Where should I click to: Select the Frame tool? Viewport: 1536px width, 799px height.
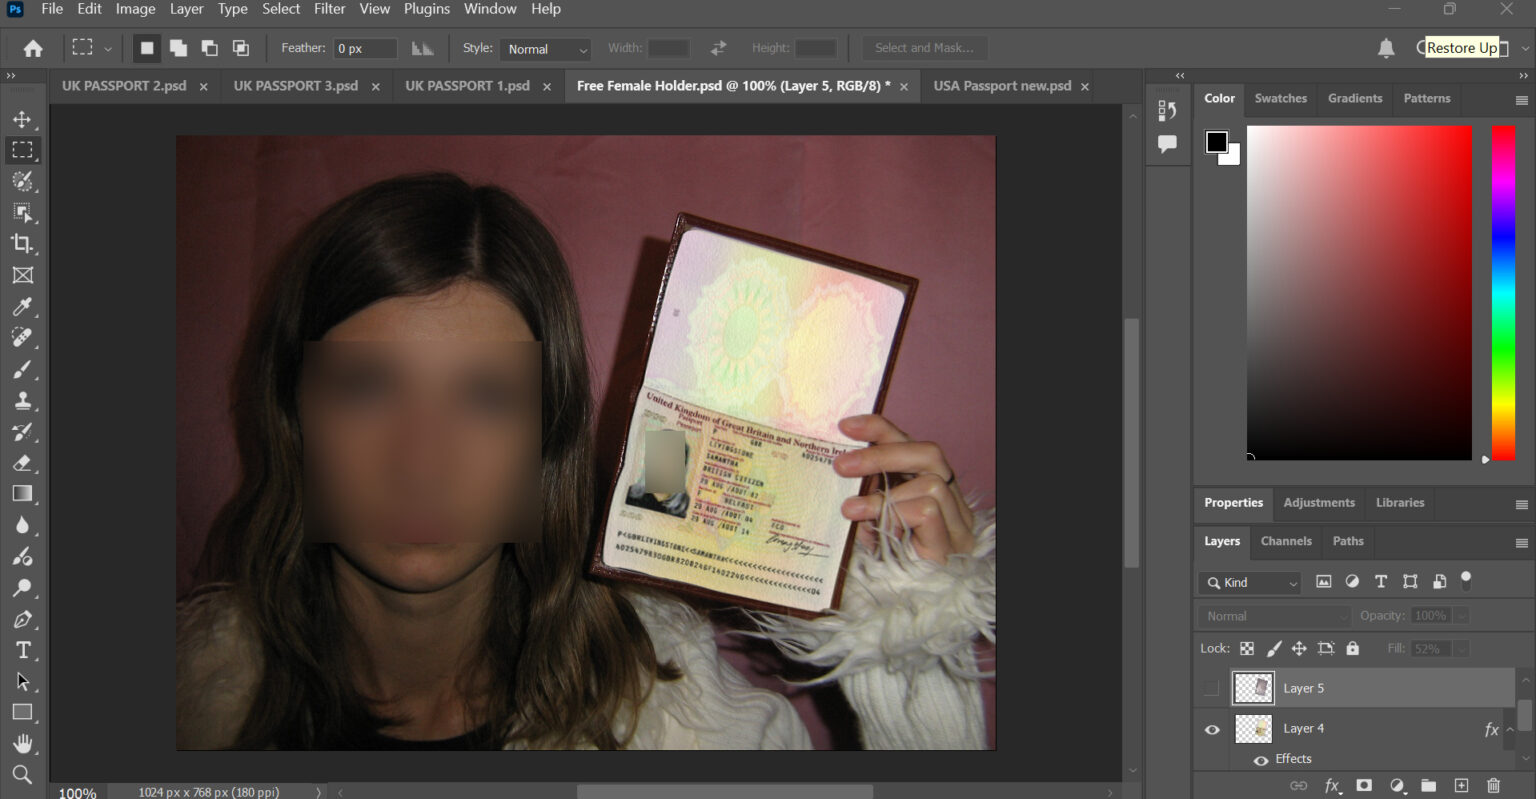22,275
